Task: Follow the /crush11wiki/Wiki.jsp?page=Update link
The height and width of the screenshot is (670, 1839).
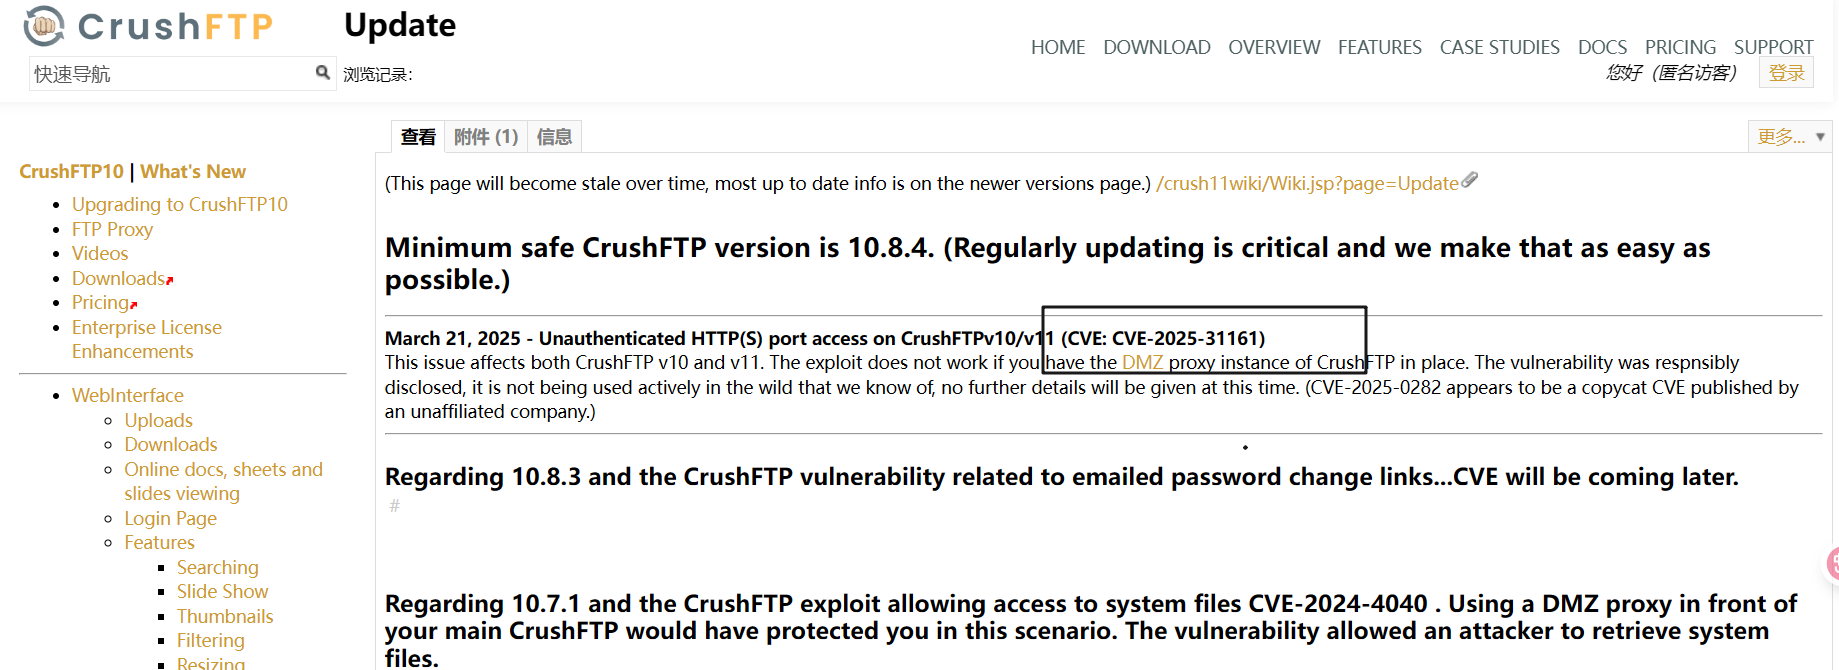Action: click(1307, 184)
